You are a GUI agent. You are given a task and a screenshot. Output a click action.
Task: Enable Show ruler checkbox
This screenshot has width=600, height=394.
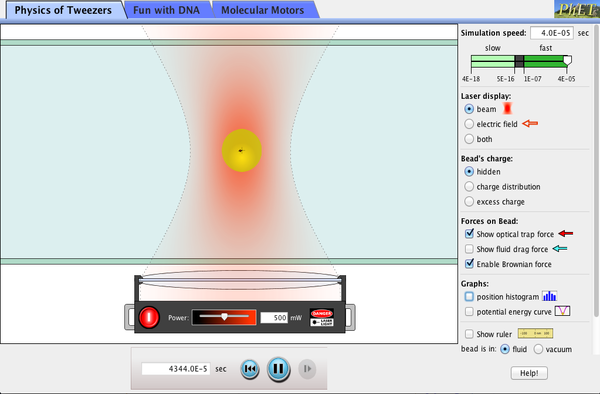[x=469, y=334]
